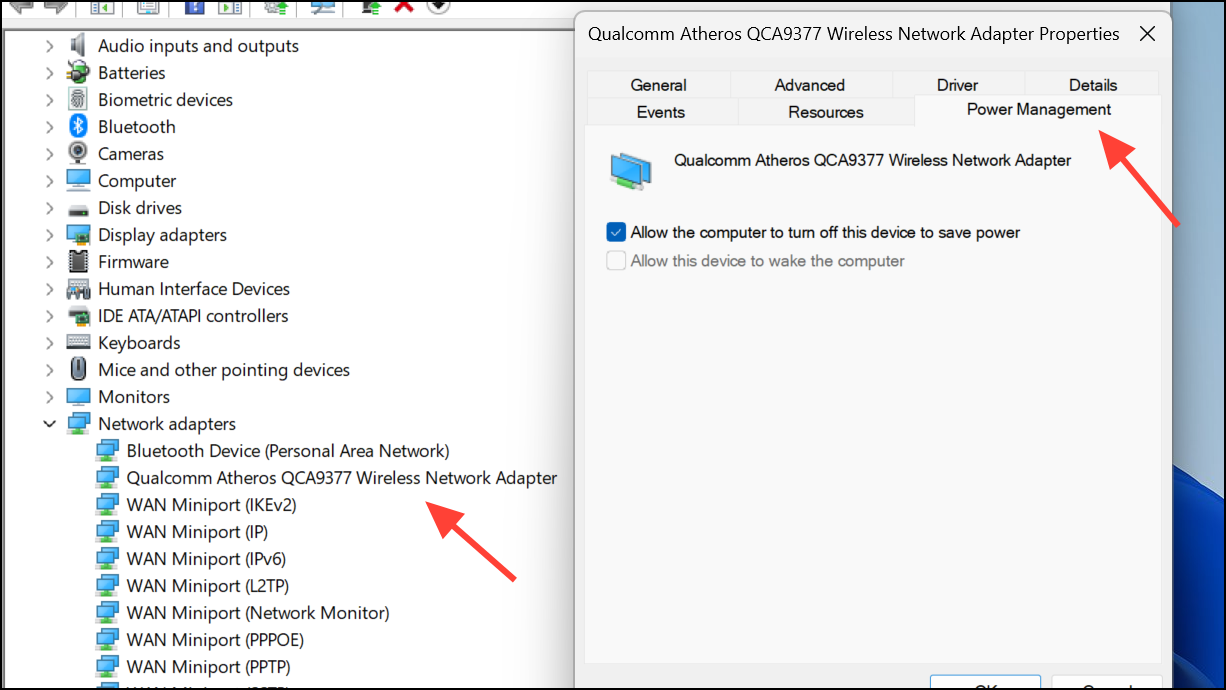Viewport: 1226px width, 690px height.
Task: Click the Network adapters category icon
Action: click(78, 424)
